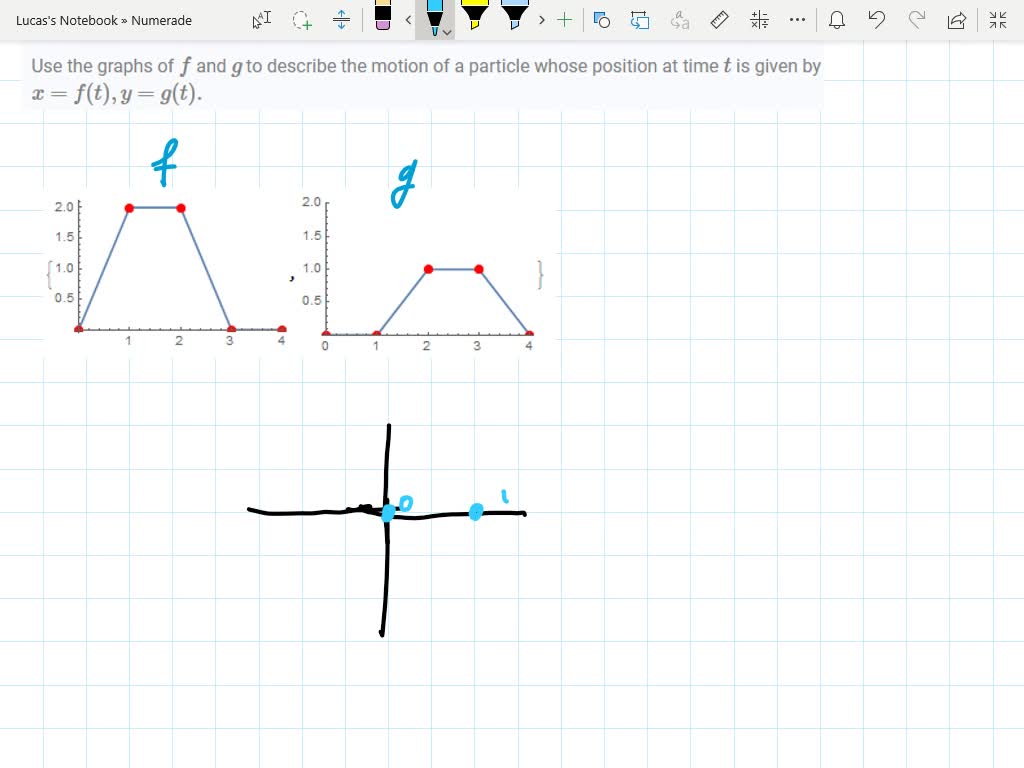Screen dimensions: 1024x768
Task: Select the blue highlighter pen
Action: pos(513,16)
